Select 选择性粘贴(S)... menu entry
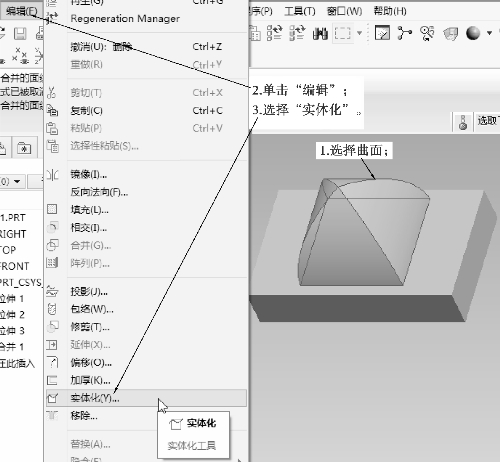Screen dimensions: 500x462 (147, 146)
